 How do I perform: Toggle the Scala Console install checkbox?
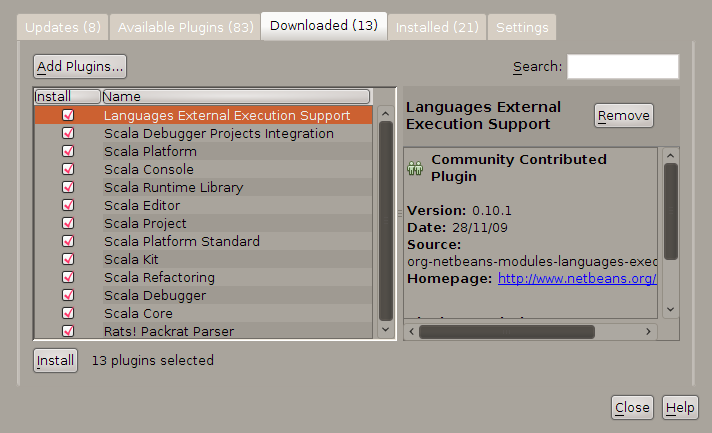[68, 169]
